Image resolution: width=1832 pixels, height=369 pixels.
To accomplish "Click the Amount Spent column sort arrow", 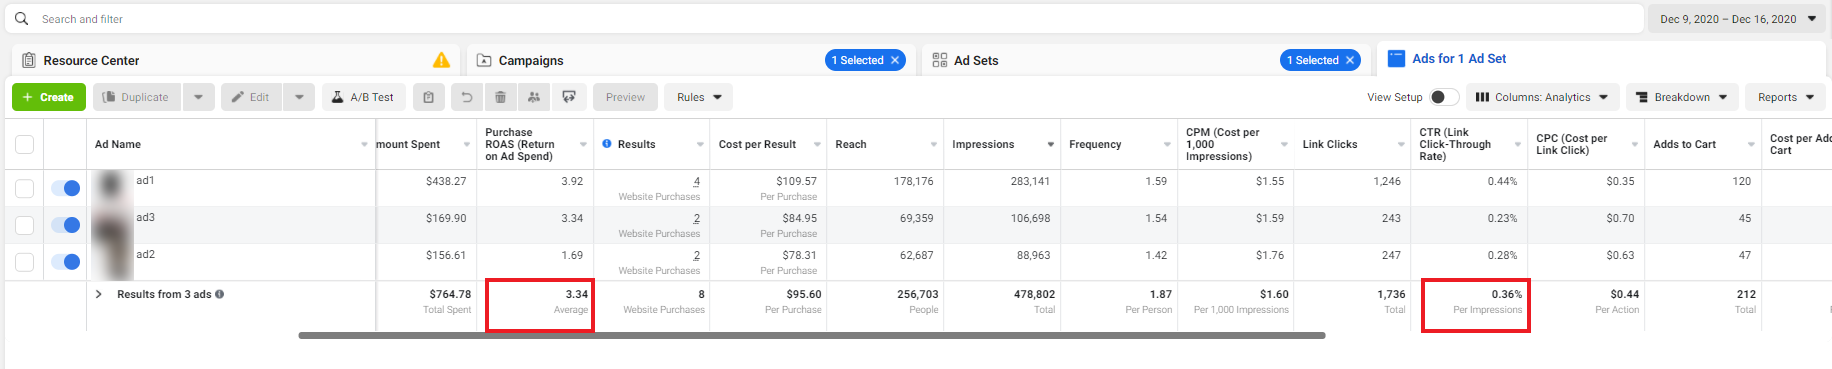I will (467, 144).
